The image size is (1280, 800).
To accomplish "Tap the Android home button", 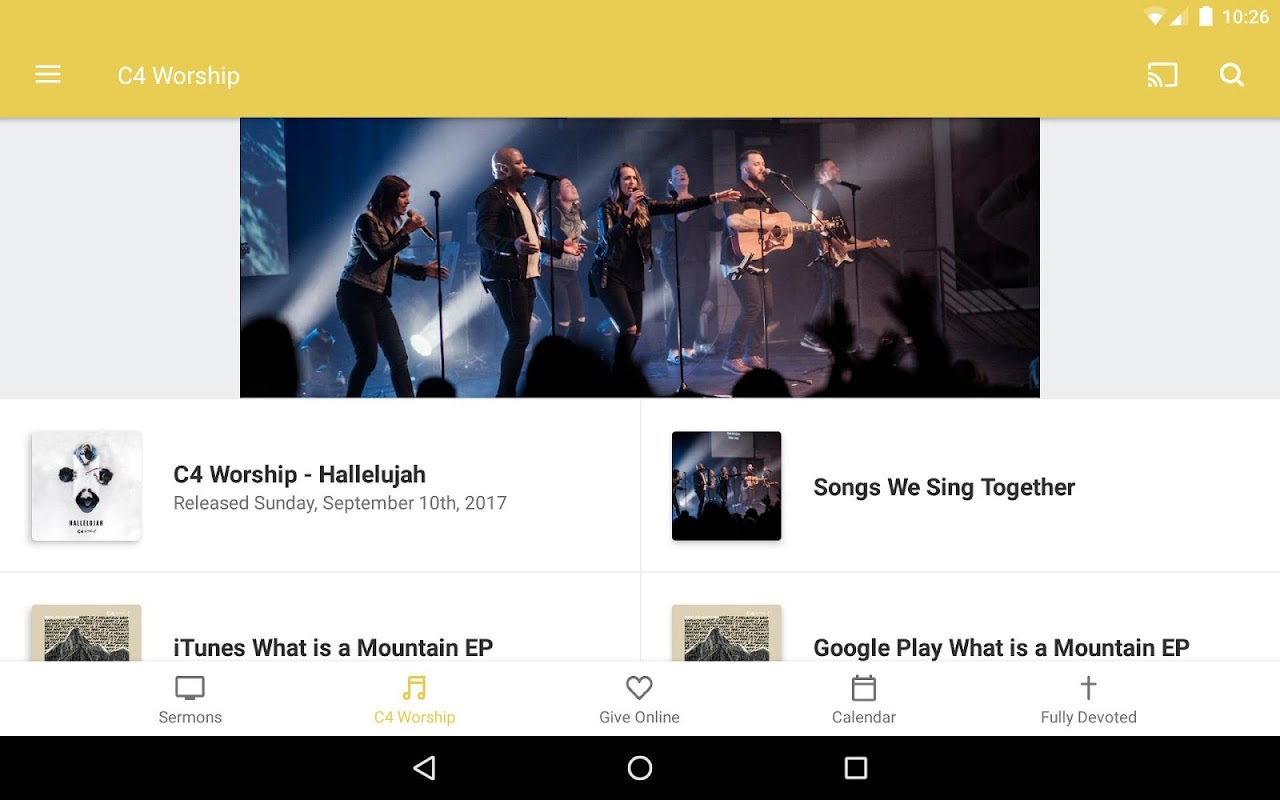I will [x=640, y=768].
